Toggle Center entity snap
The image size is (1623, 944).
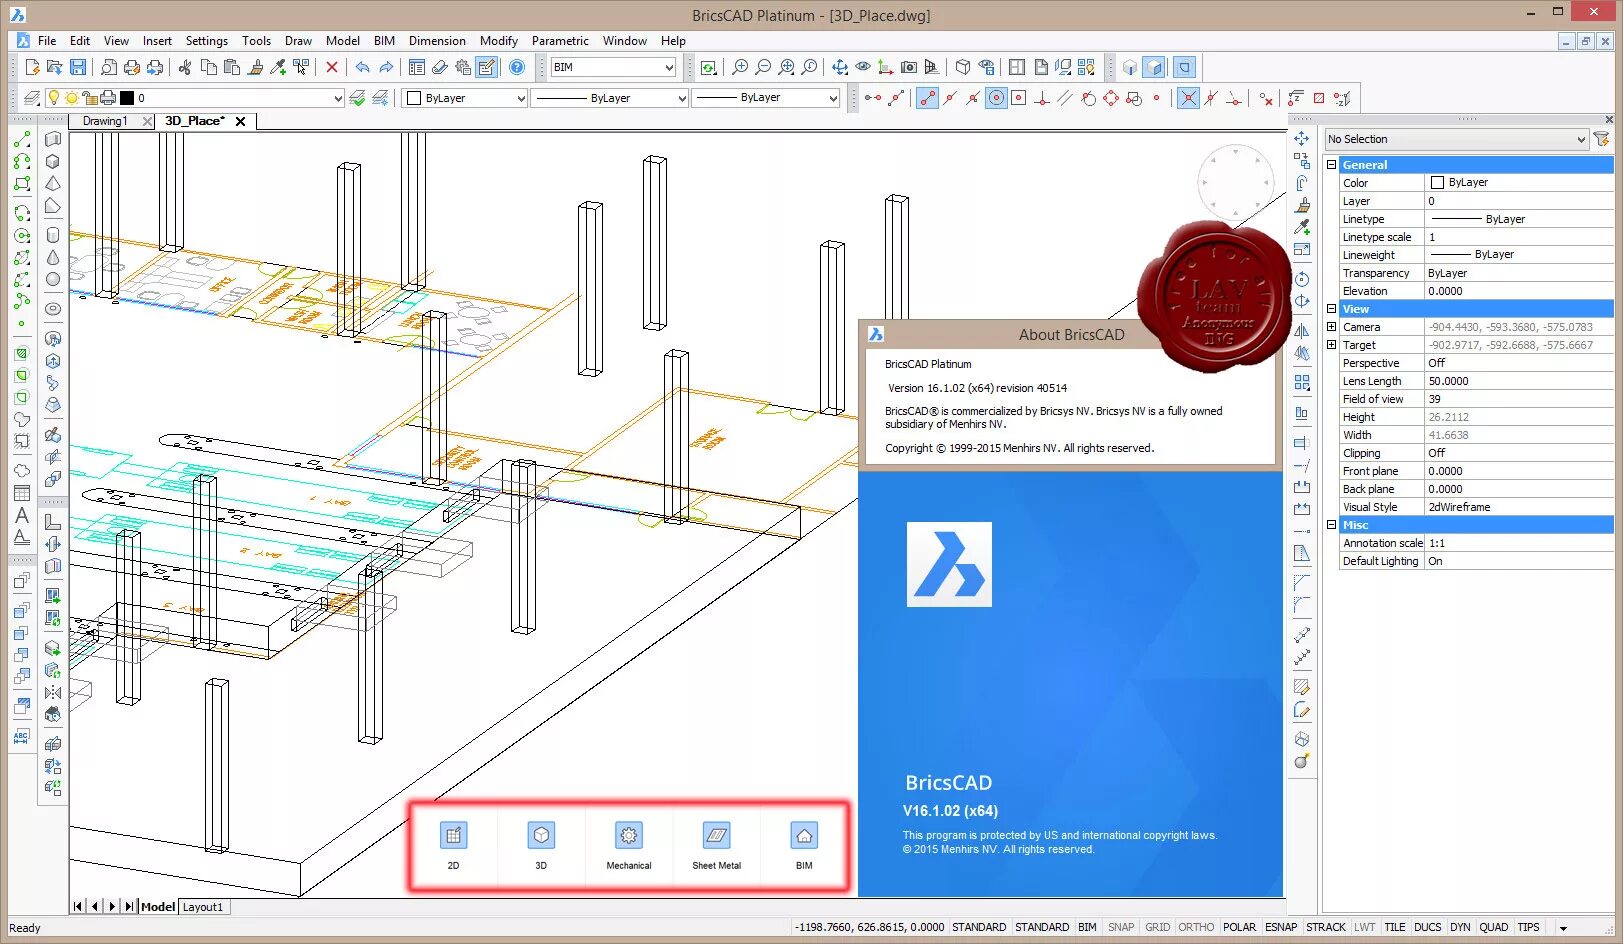pyautogui.click(x=996, y=98)
